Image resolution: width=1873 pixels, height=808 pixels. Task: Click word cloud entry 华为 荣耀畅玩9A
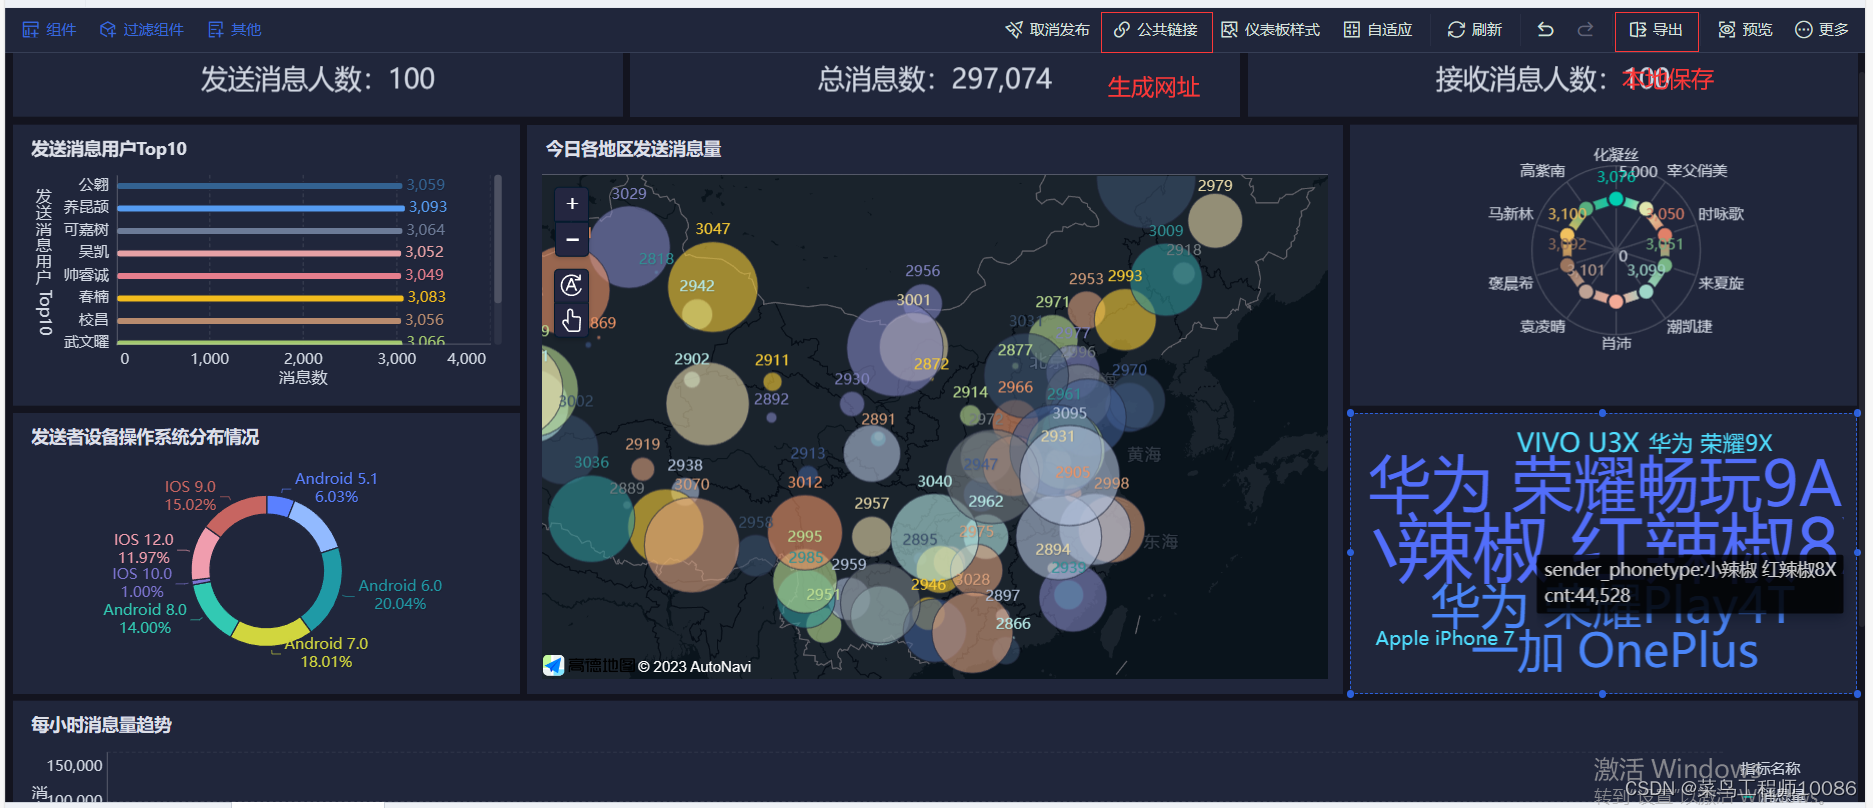1604,486
